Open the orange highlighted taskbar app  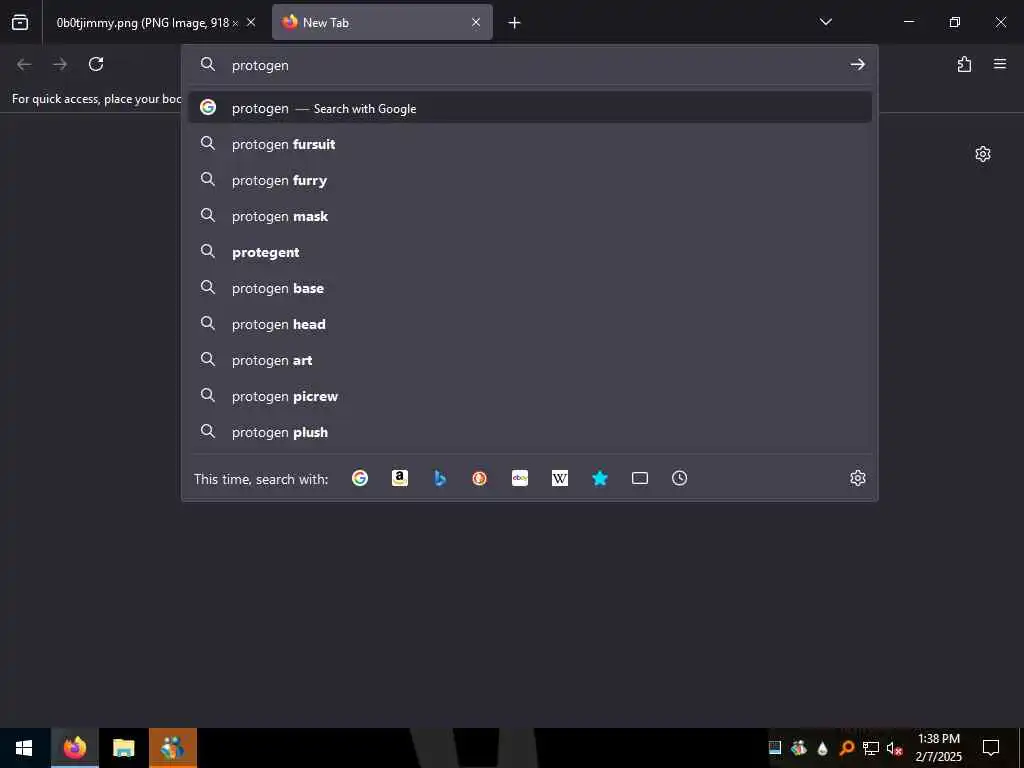click(x=172, y=748)
